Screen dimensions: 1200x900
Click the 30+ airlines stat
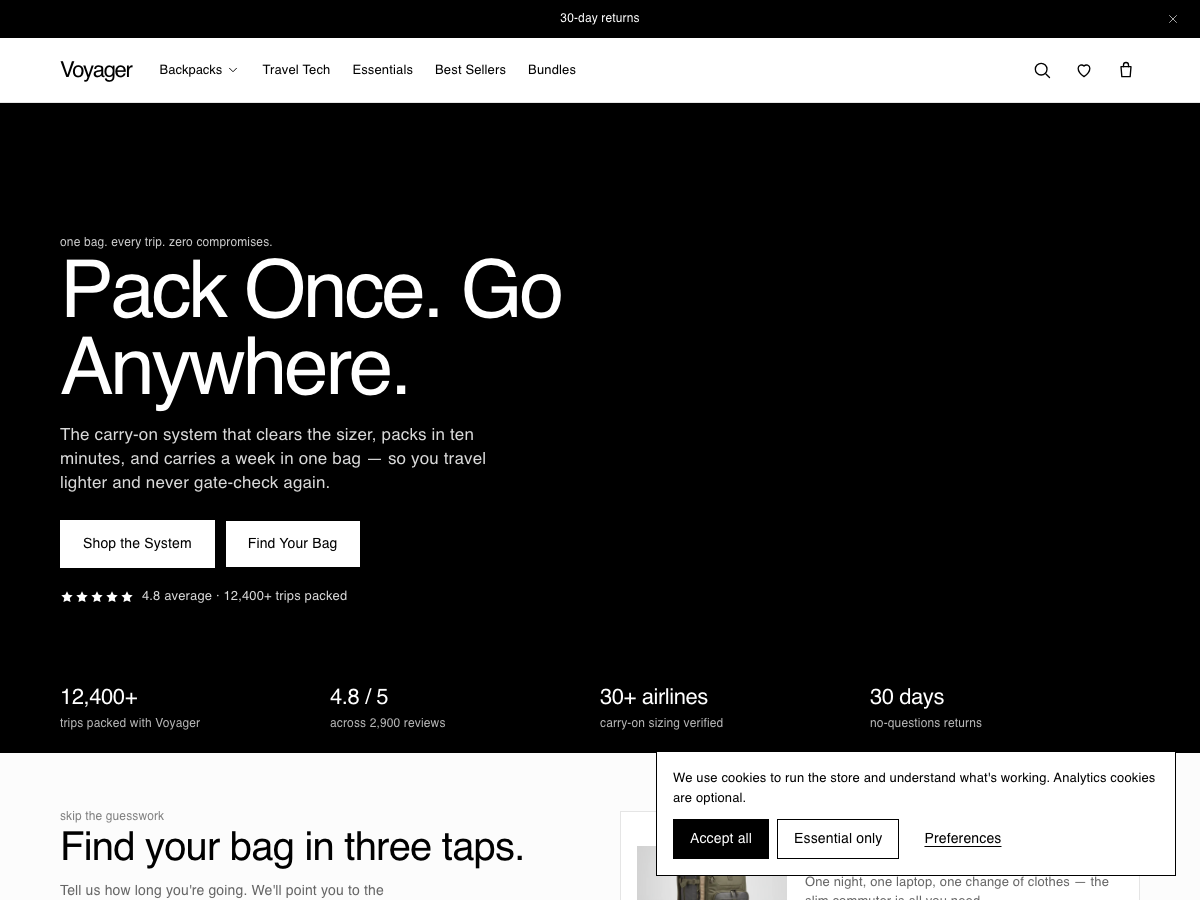point(661,707)
